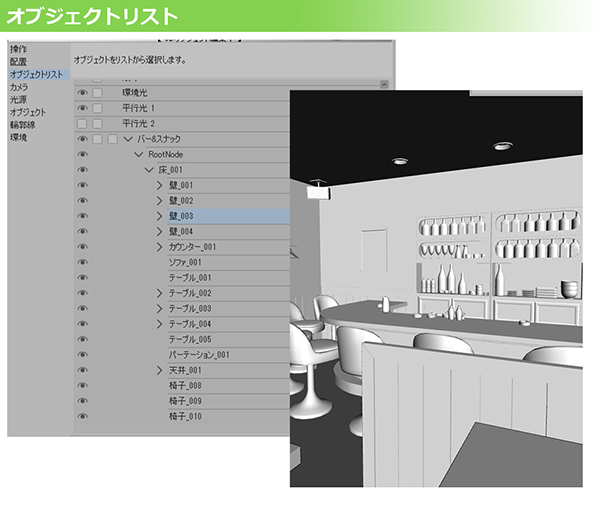600x511 pixels.
Task: Open the オブジェクト category in sidebar
Action: pyautogui.click(x=28, y=112)
